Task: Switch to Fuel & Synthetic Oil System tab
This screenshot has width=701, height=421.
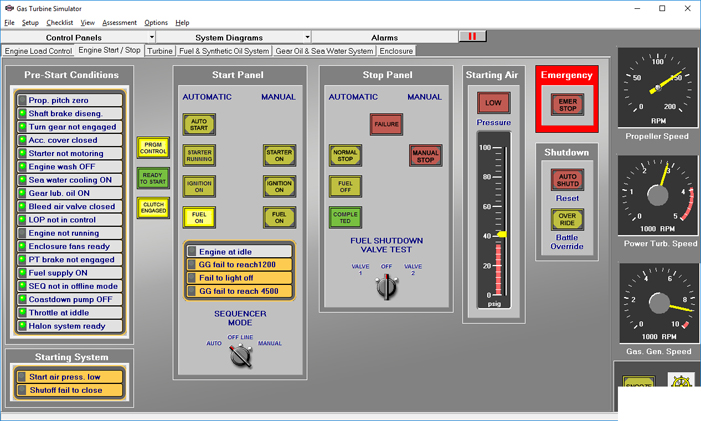Action: click(224, 51)
